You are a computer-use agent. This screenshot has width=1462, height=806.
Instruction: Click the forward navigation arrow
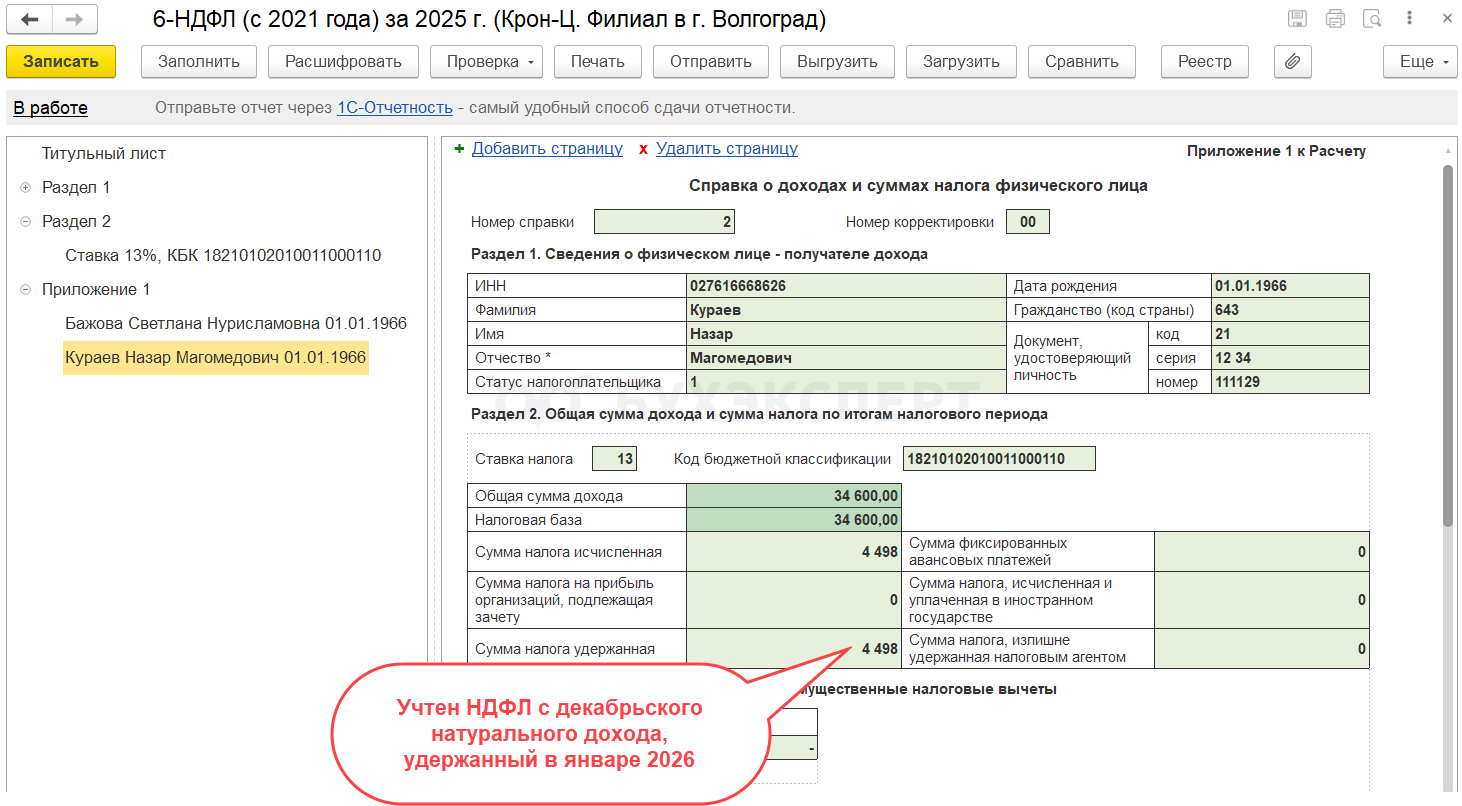tap(74, 19)
